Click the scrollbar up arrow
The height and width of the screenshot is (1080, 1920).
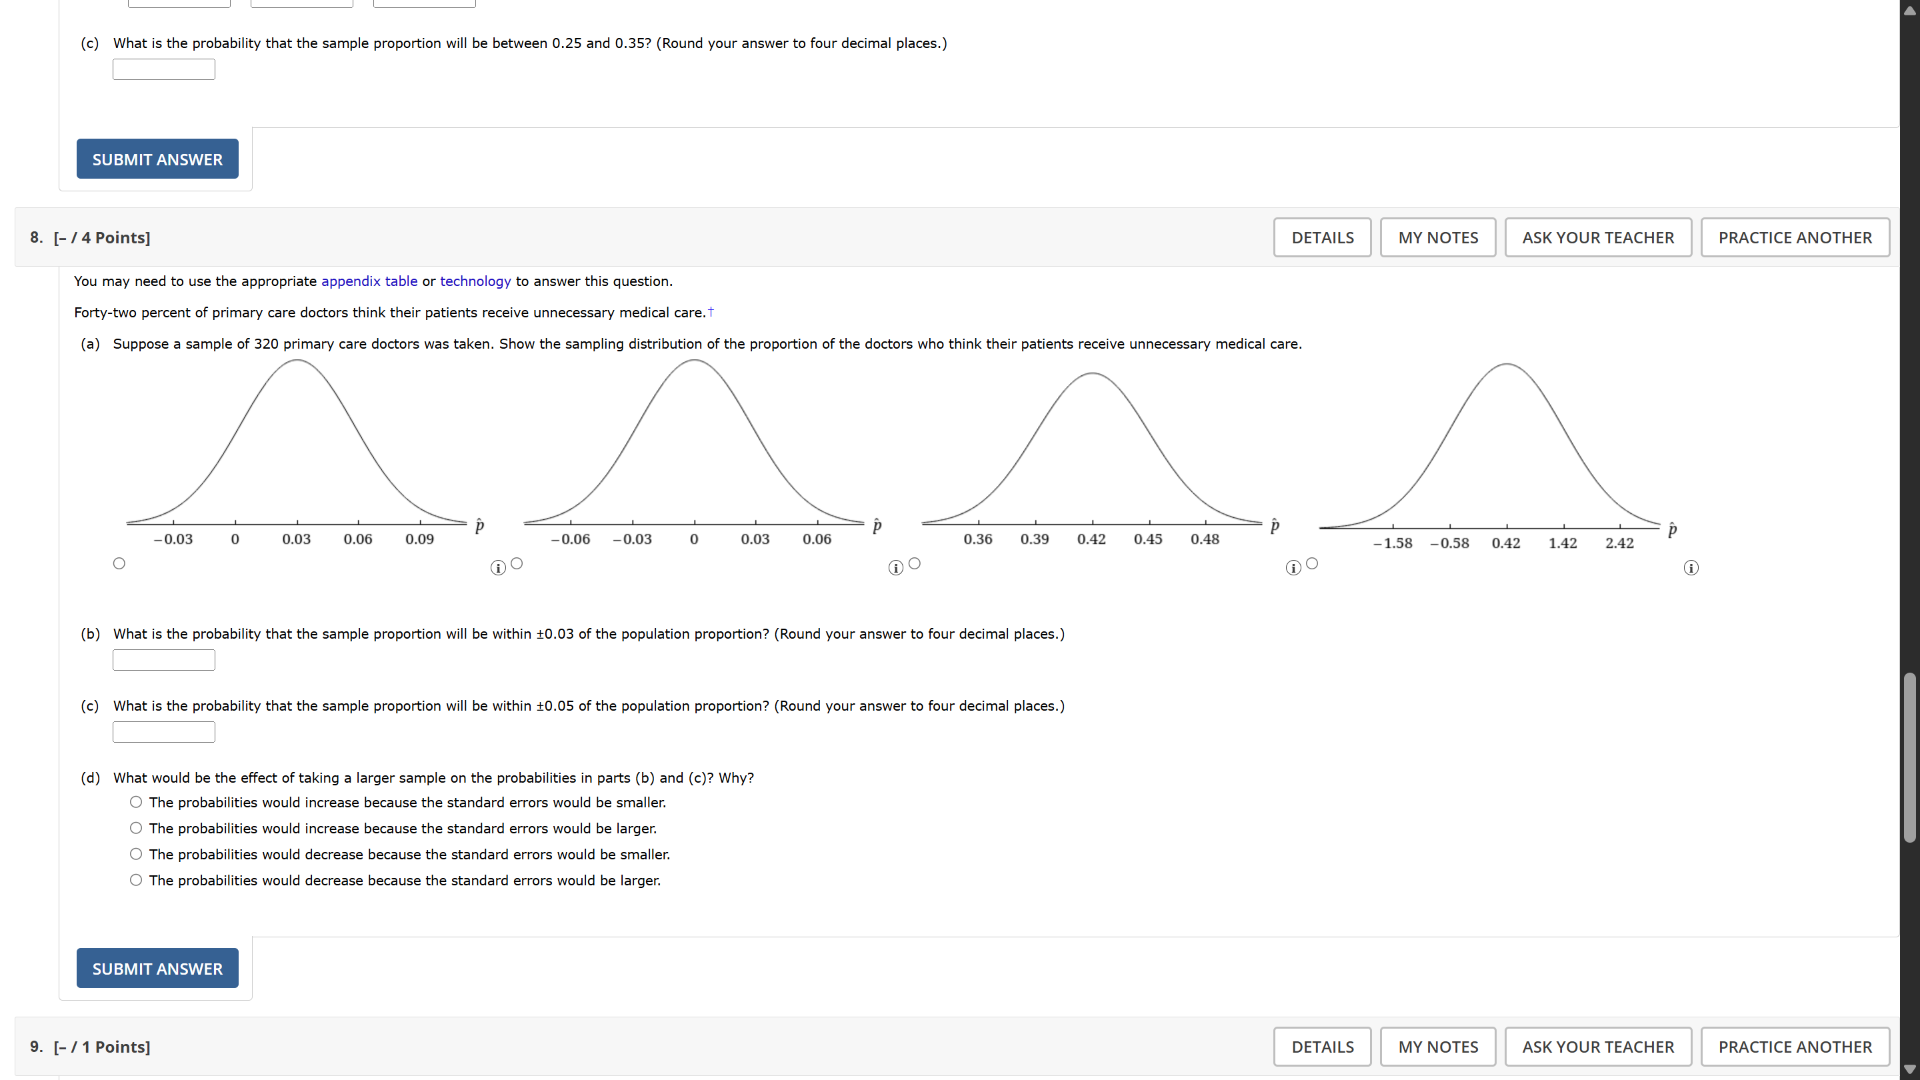pyautogui.click(x=1910, y=10)
